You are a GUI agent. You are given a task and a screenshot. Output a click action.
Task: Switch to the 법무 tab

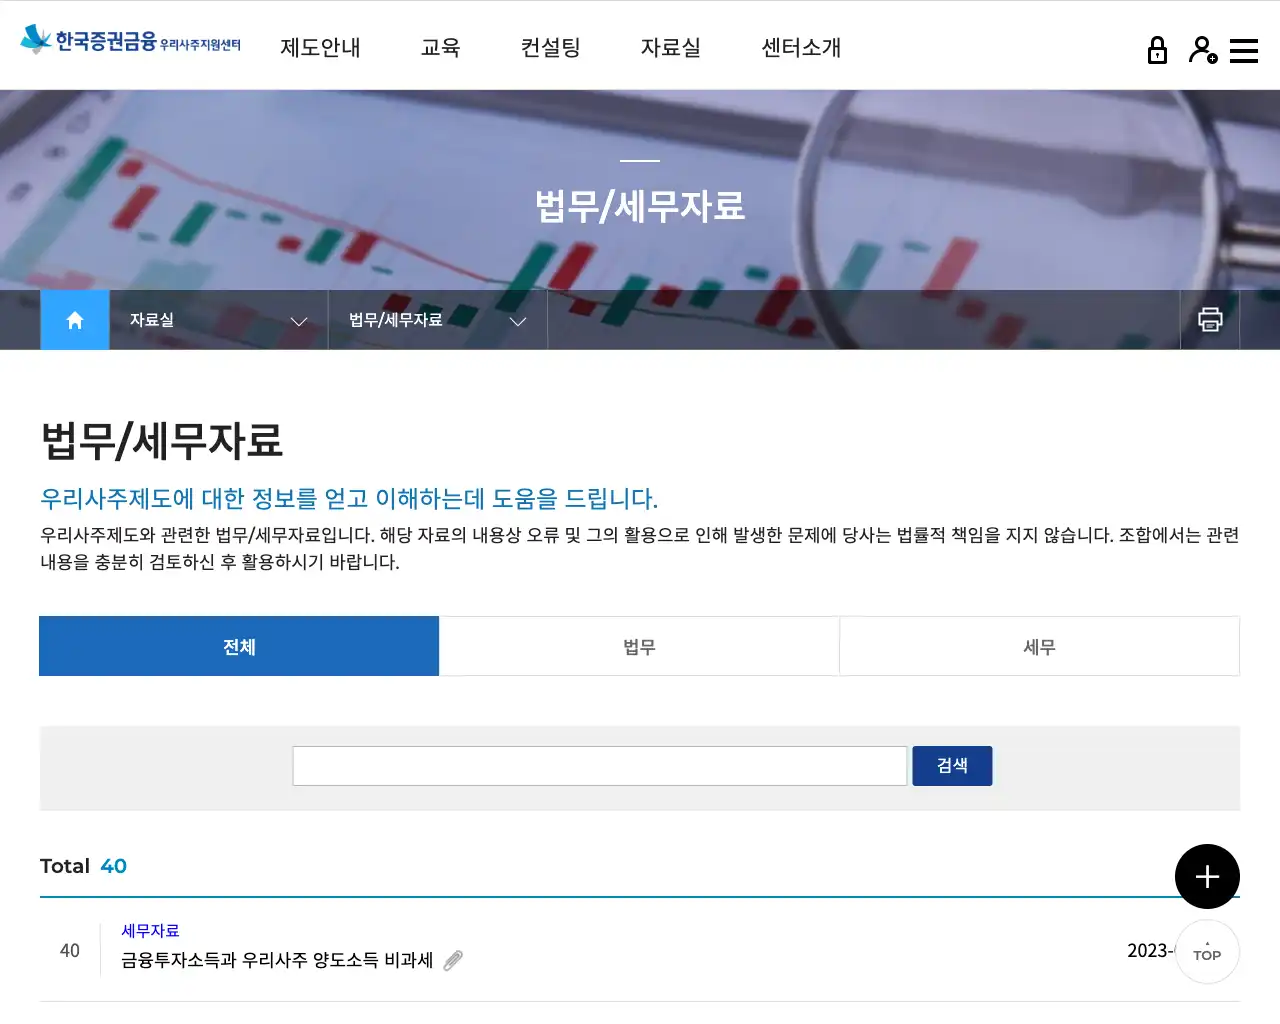(x=639, y=646)
